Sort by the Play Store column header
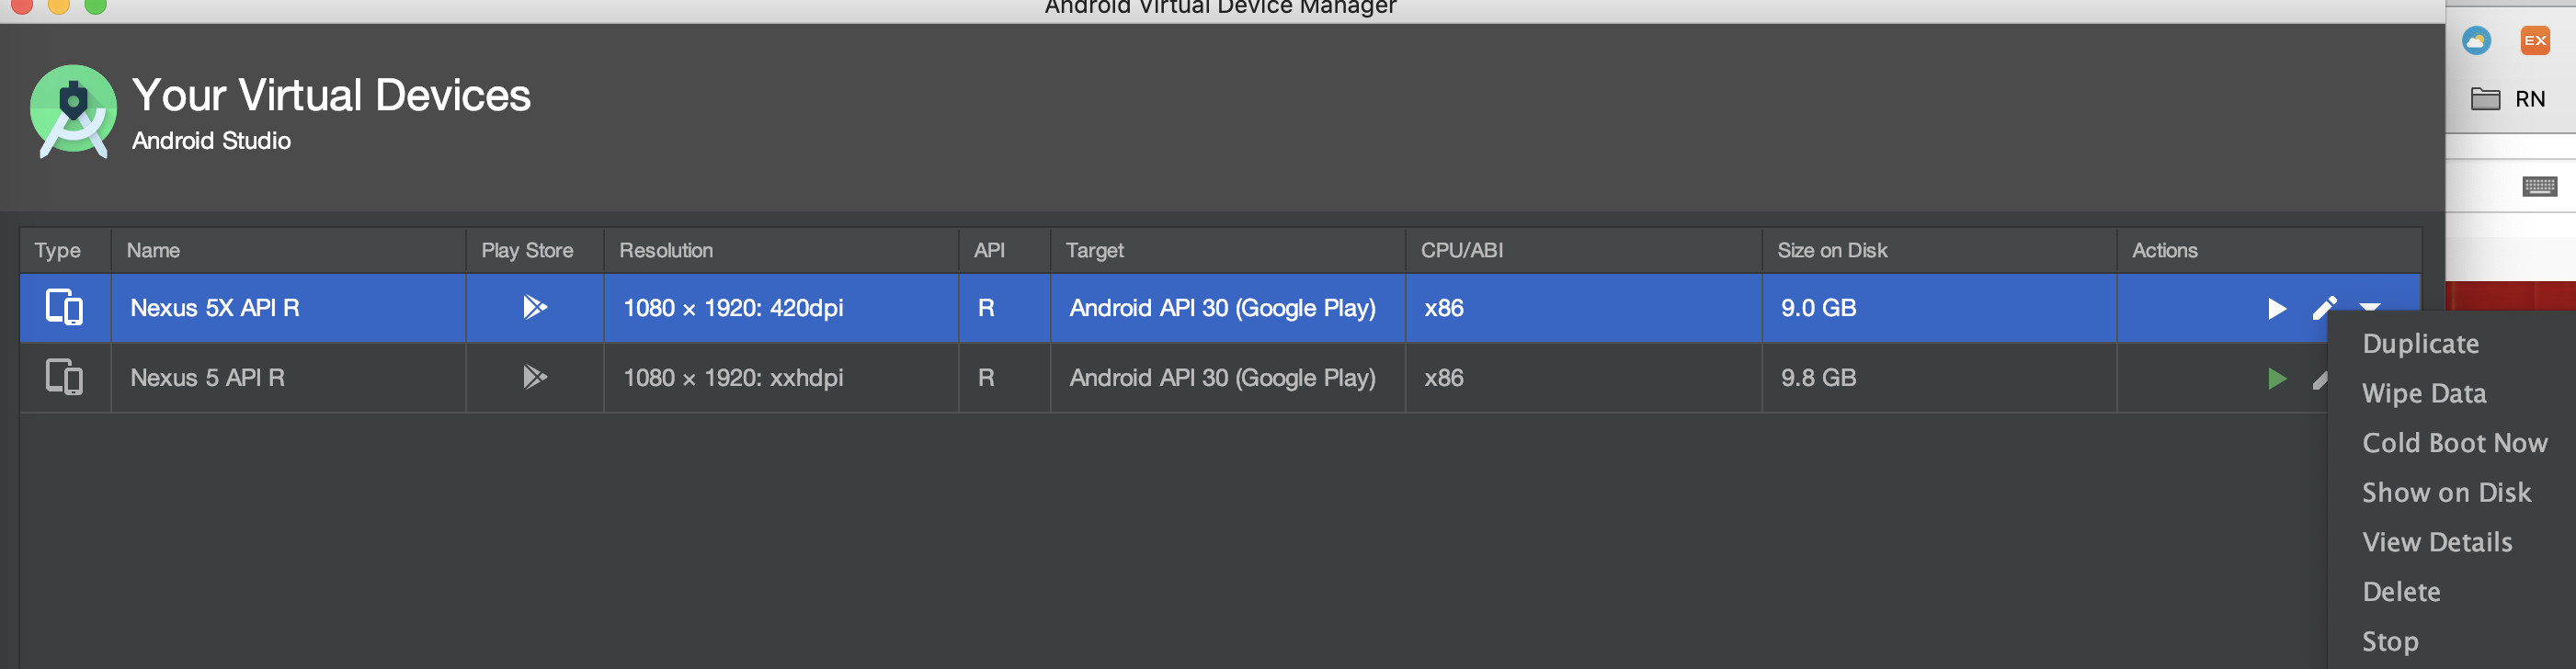Image resolution: width=2576 pixels, height=669 pixels. coord(535,250)
